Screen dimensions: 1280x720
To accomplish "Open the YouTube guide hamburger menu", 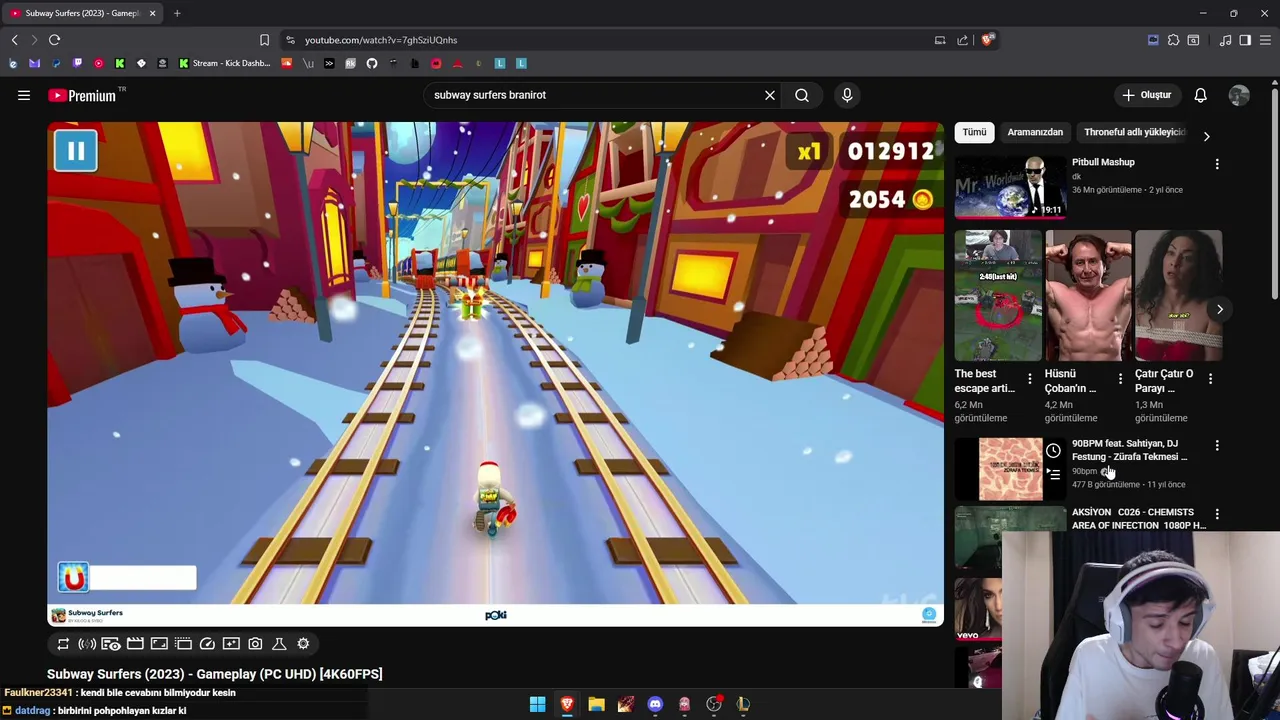I will [x=24, y=95].
